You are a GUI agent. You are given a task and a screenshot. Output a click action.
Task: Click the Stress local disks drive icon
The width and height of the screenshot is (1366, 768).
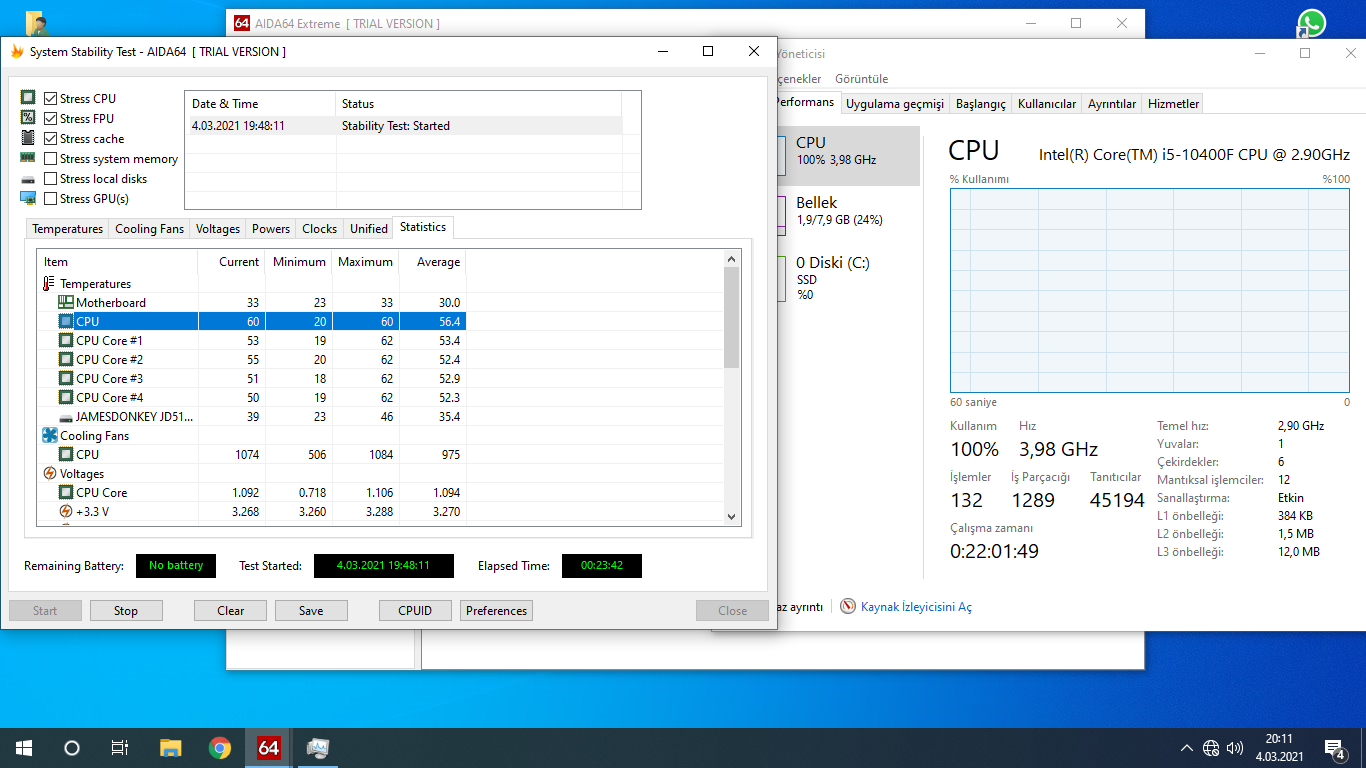(28, 179)
